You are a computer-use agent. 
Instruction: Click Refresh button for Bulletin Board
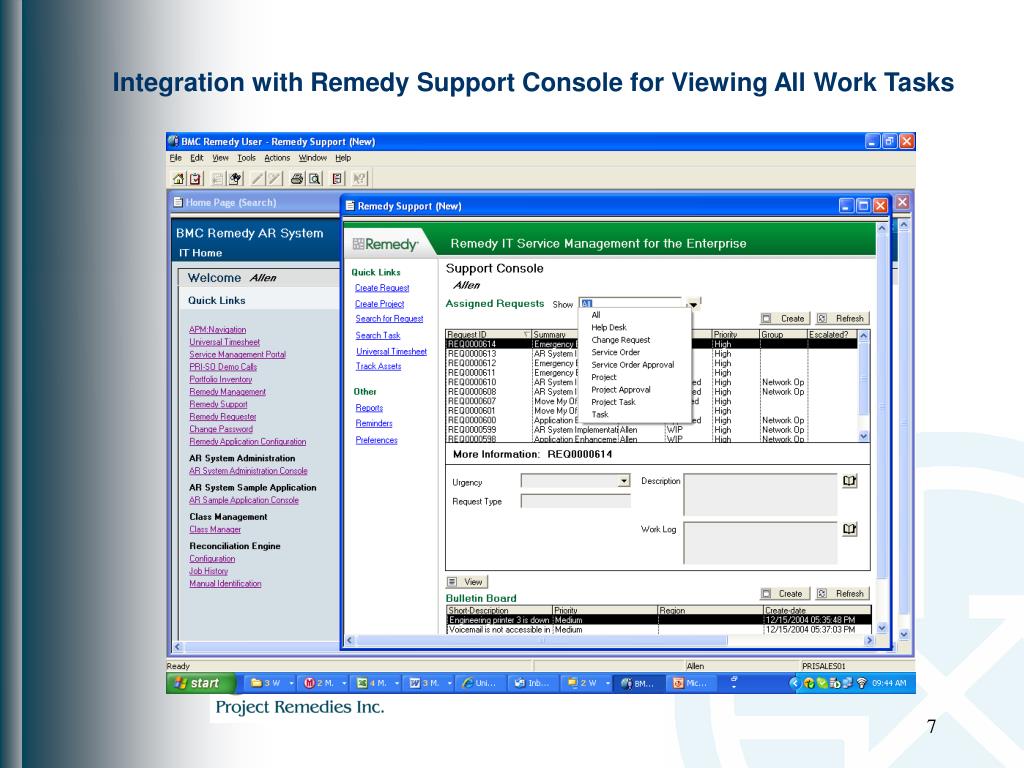coord(842,594)
